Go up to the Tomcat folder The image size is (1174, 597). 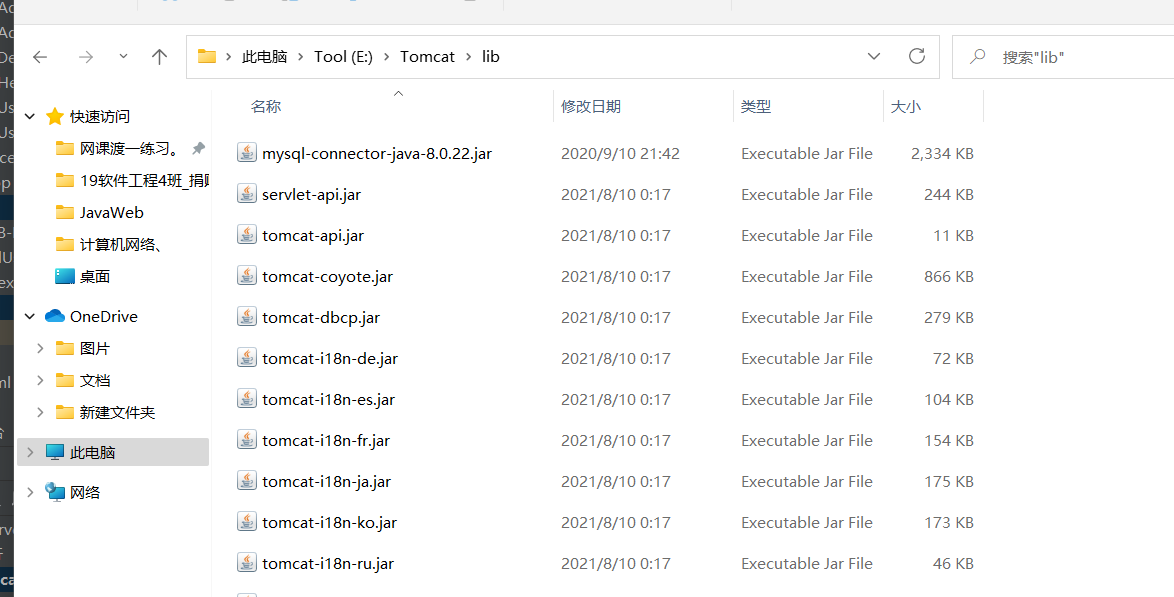158,57
